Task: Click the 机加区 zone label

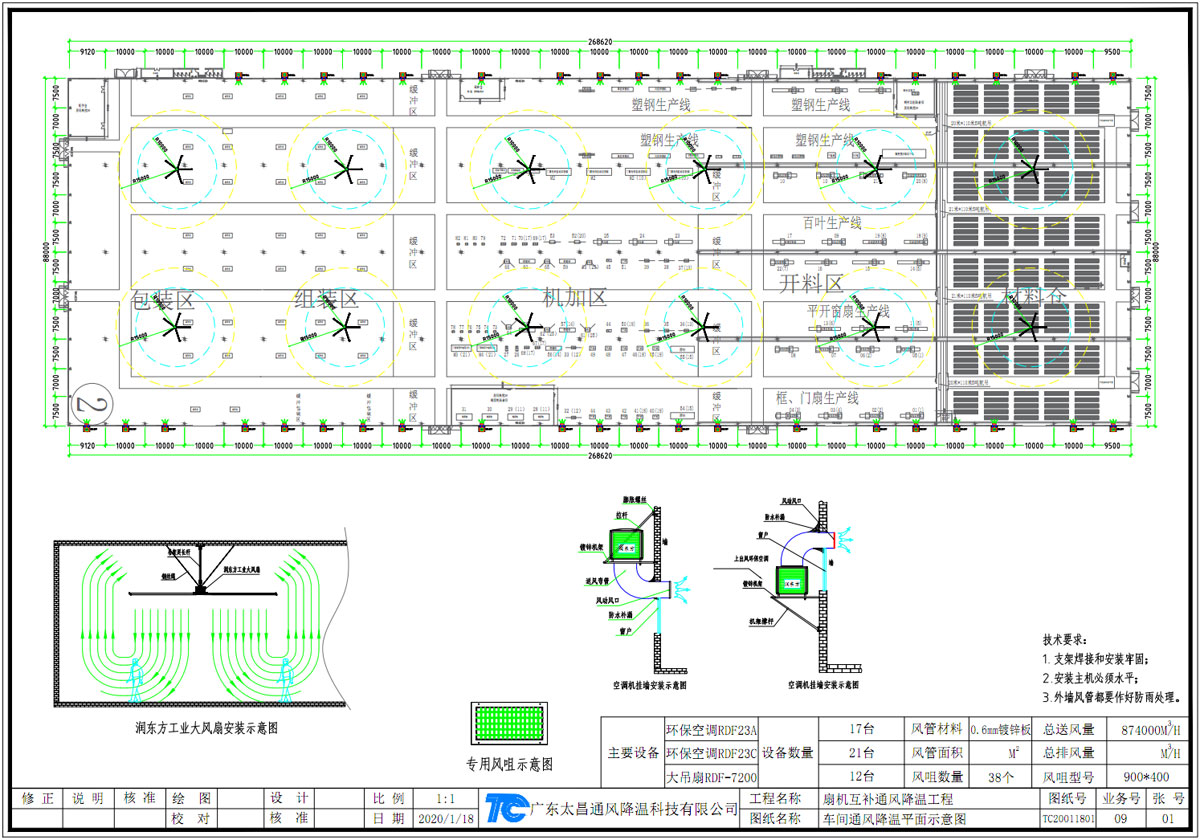Action: (574, 297)
